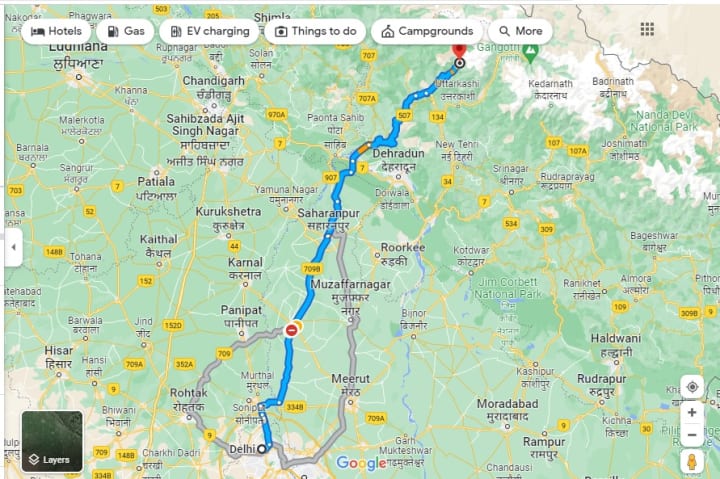Click the Delhi origin circle marker
This screenshot has width=720, height=479.
(262, 449)
